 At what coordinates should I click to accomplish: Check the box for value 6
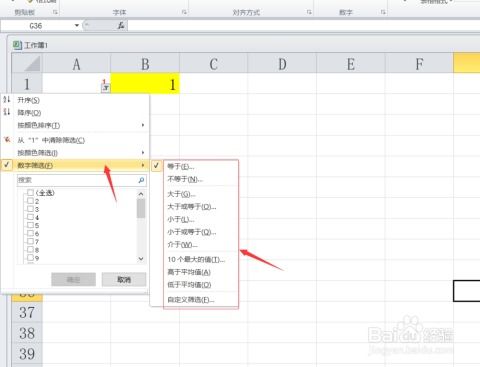pyautogui.click(x=30, y=233)
